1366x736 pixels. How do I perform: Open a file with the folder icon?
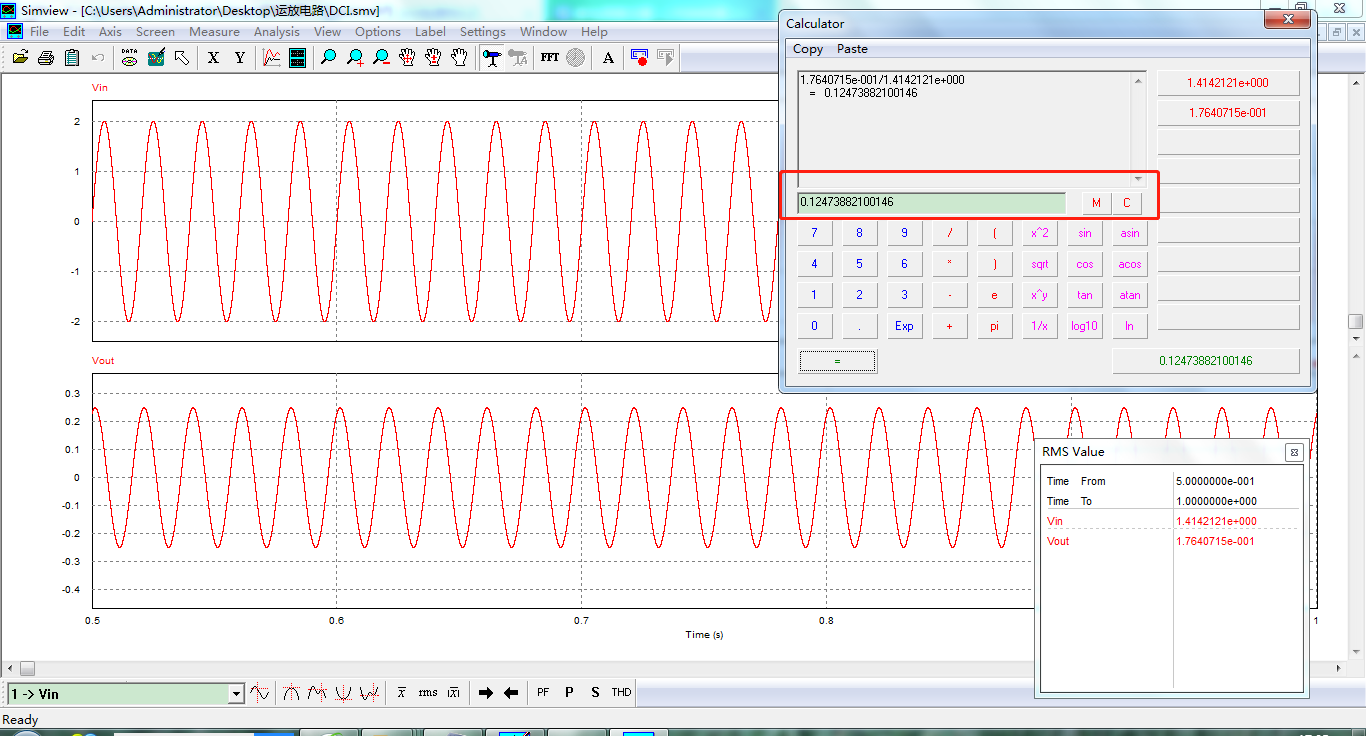(20, 58)
